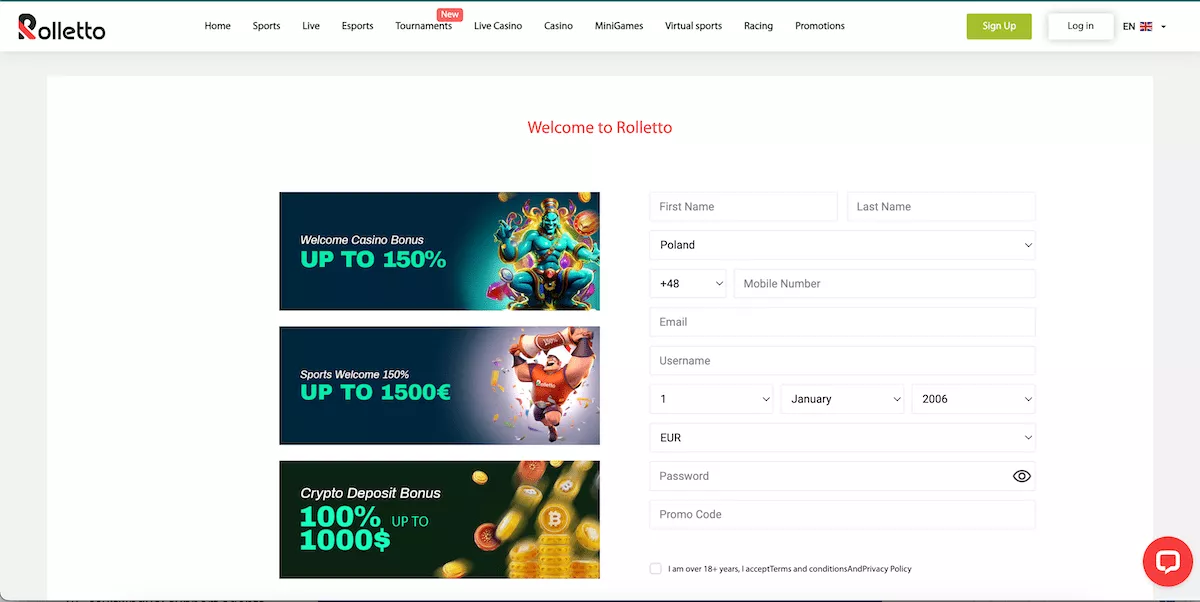Open the live chat bubble
The width and height of the screenshot is (1200, 602).
click(1167, 561)
